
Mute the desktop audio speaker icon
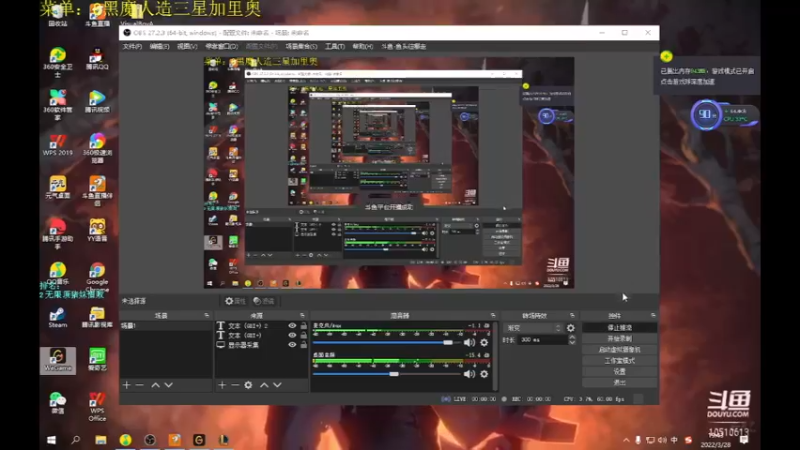(469, 374)
